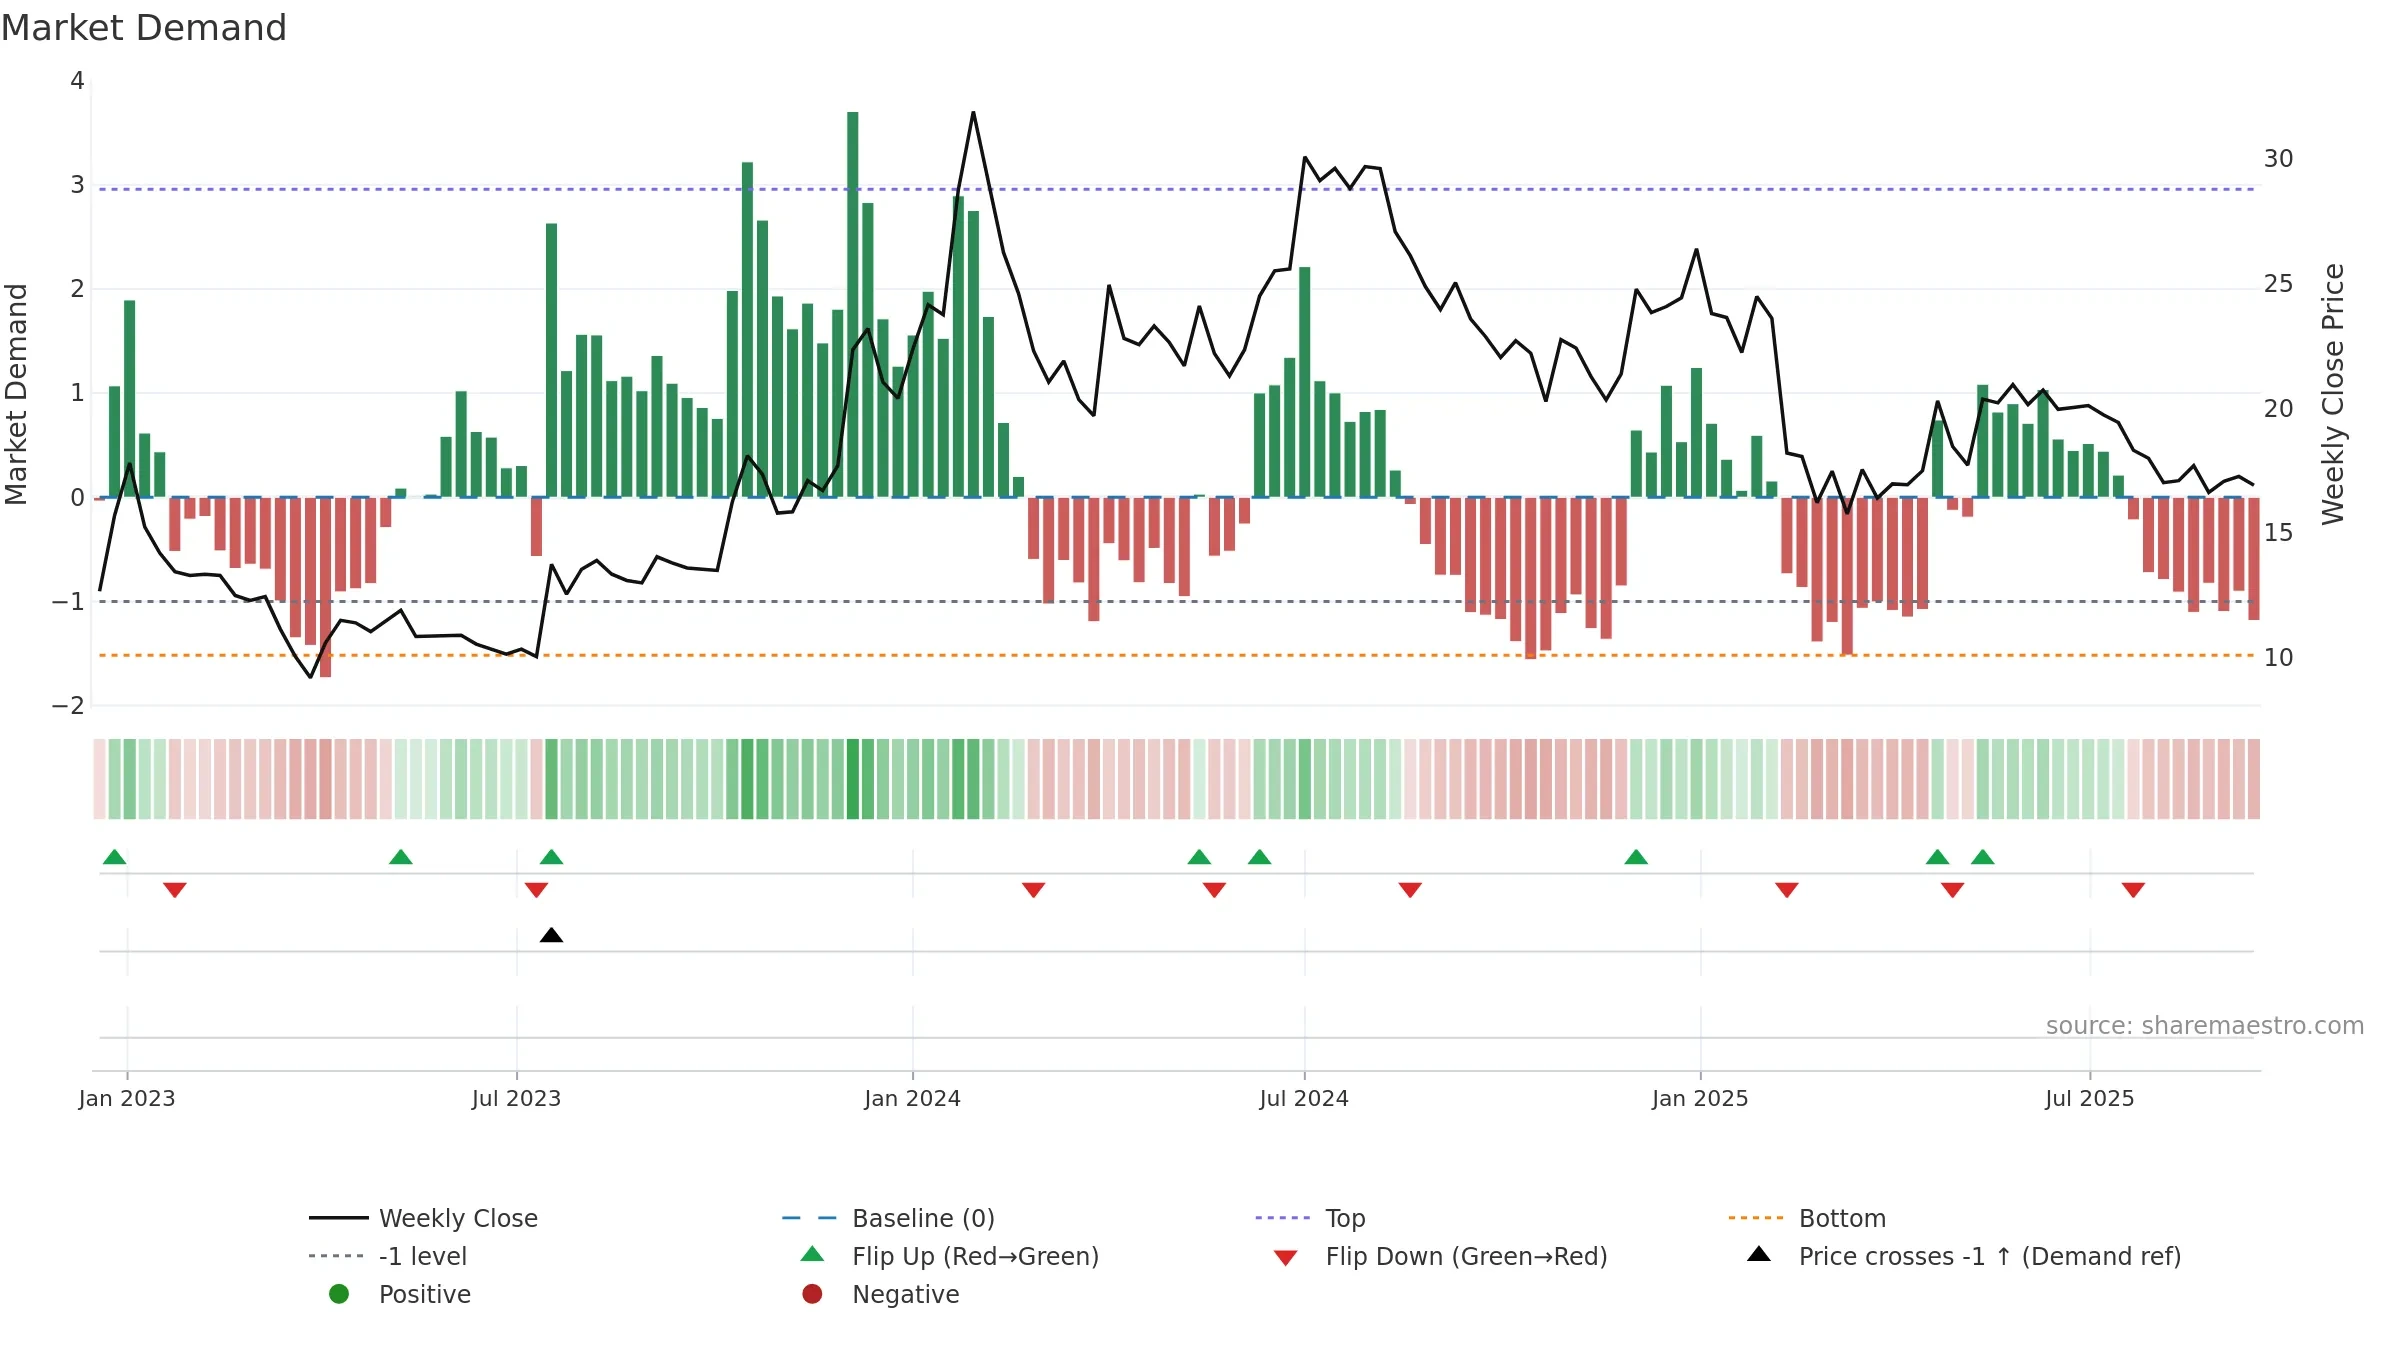This screenshot has width=2400, height=1350.
Task: Click the Negative legend label
Action: [x=905, y=1294]
